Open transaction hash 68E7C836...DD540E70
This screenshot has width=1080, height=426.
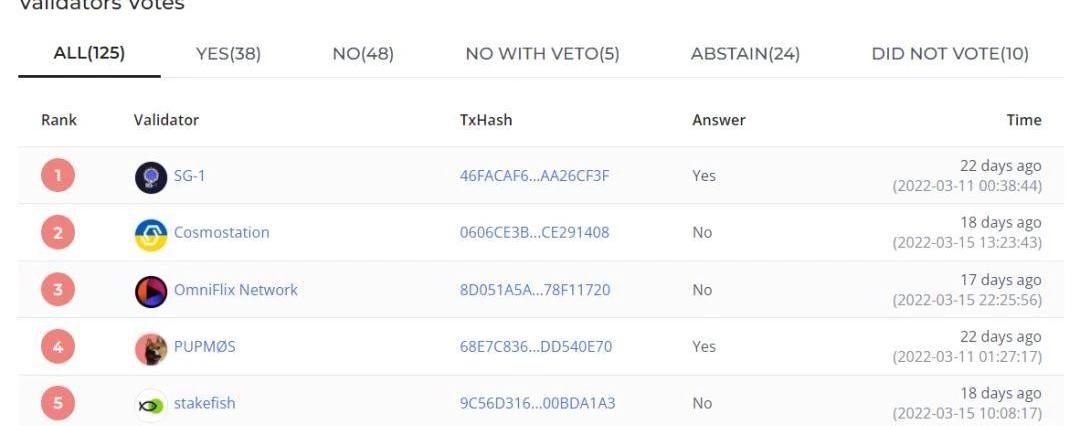pyautogui.click(x=536, y=346)
